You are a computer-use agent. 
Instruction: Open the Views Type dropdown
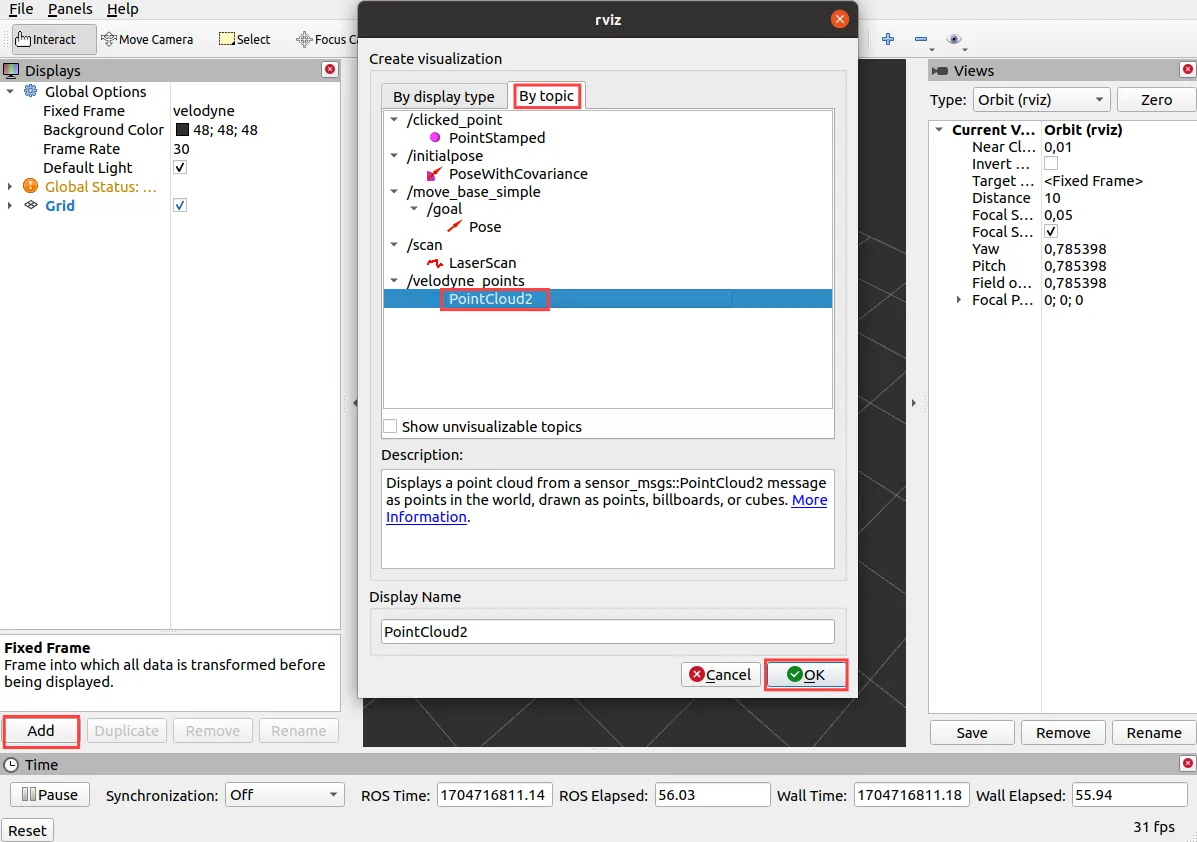tap(1041, 100)
